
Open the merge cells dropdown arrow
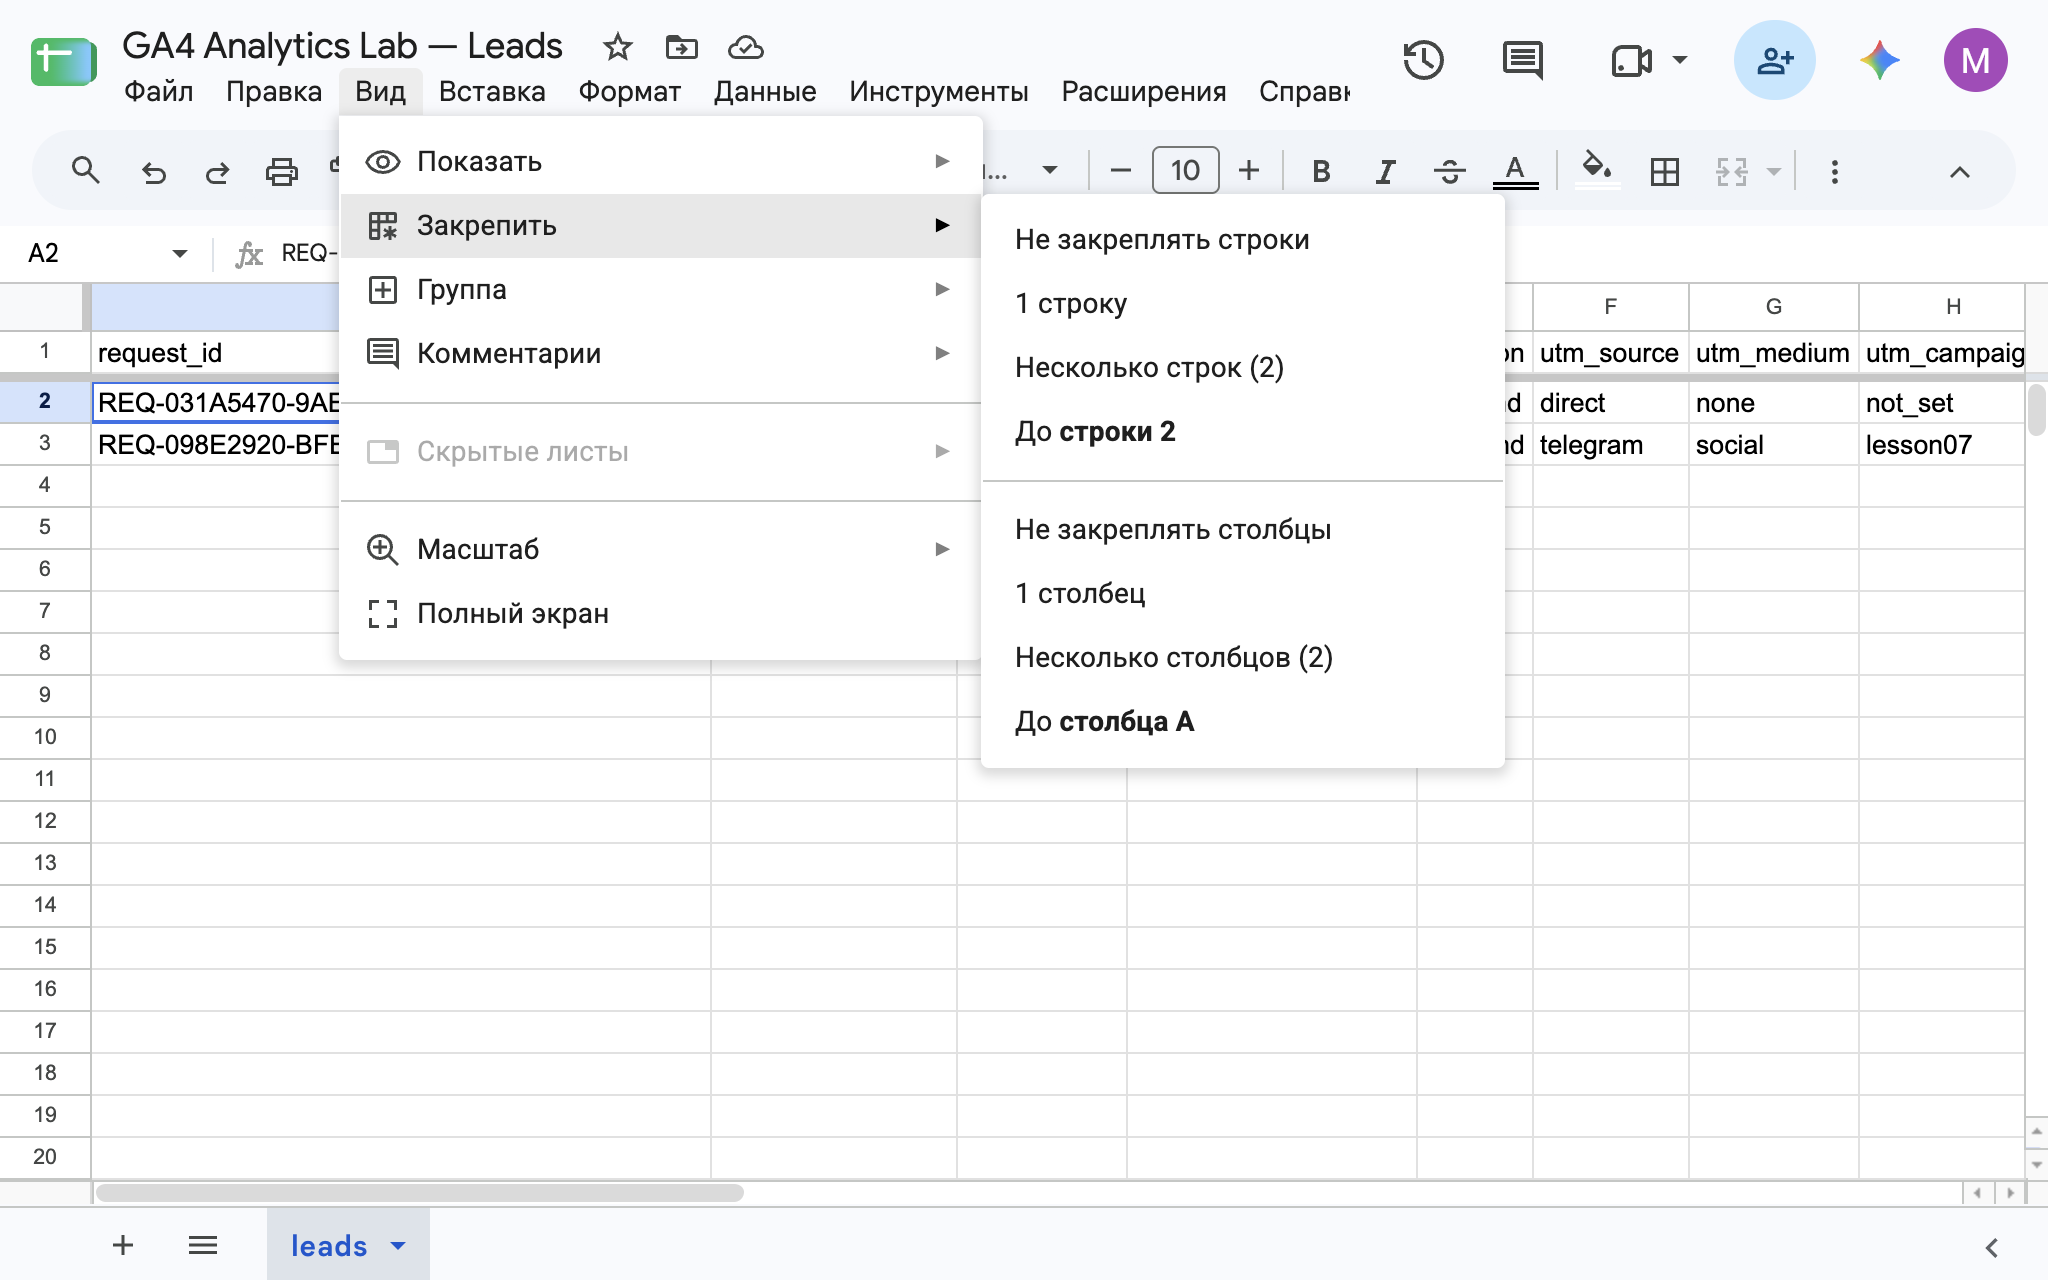[x=1773, y=172]
